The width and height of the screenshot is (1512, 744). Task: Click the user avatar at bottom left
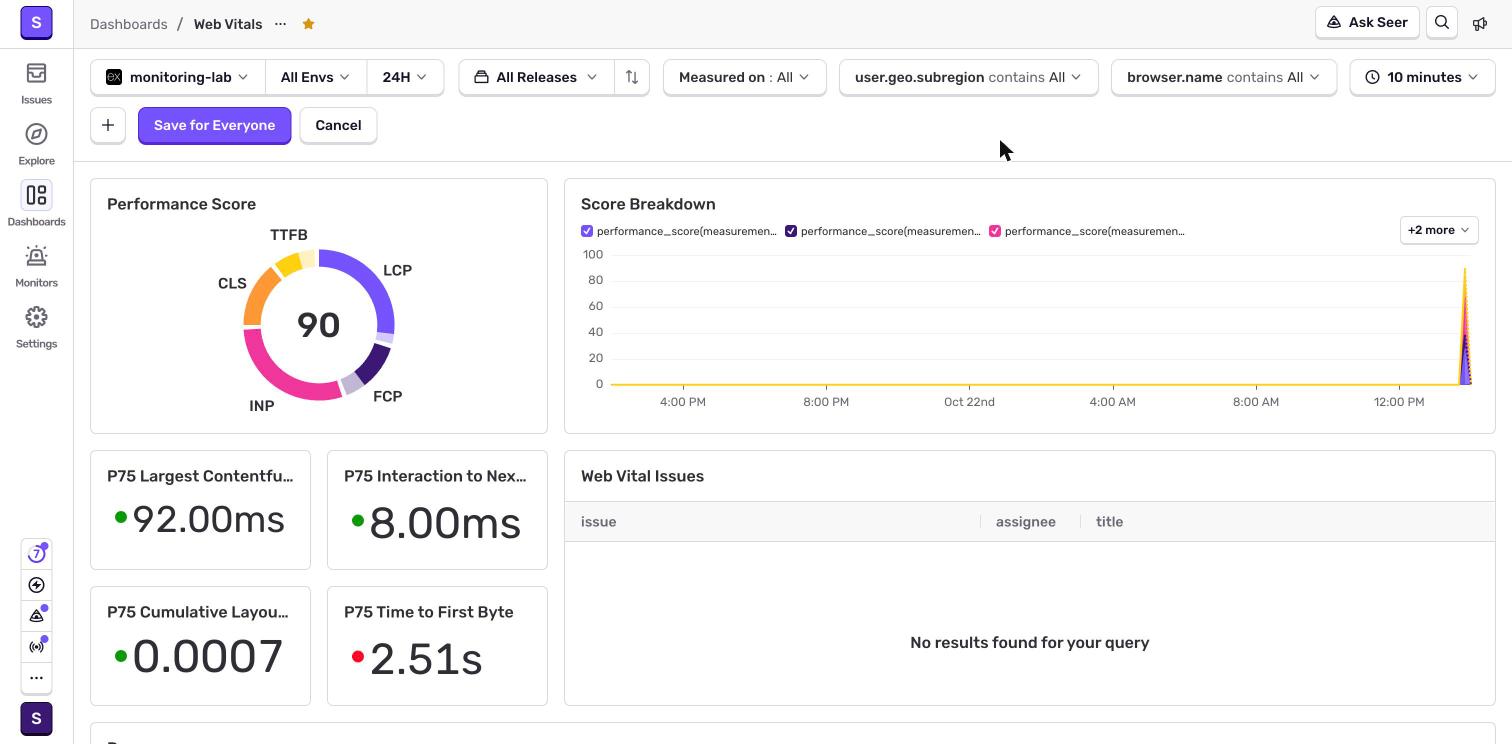click(36, 718)
